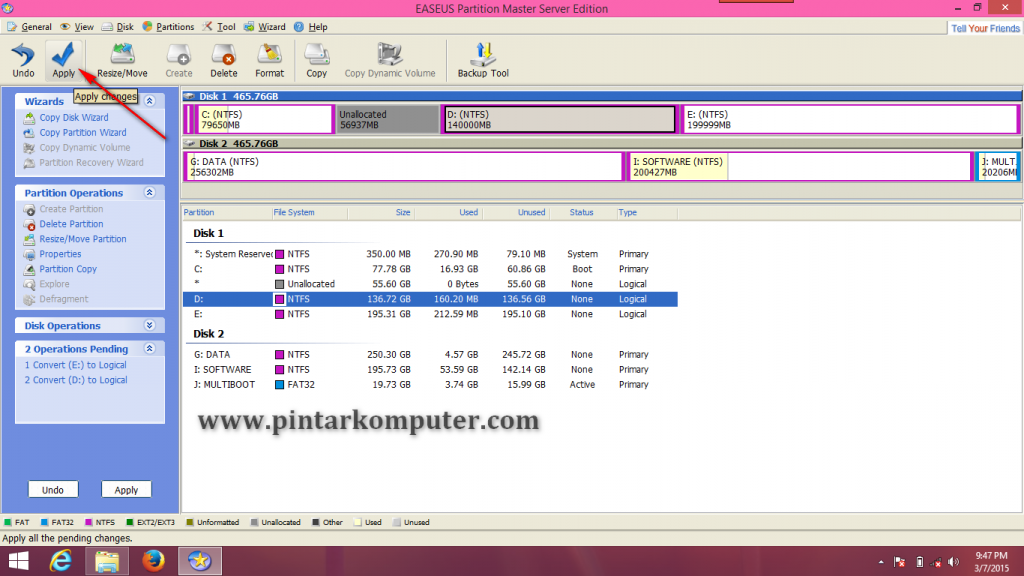Open Firefox from taskbar
This screenshot has height=576, width=1024.
[x=153, y=561]
